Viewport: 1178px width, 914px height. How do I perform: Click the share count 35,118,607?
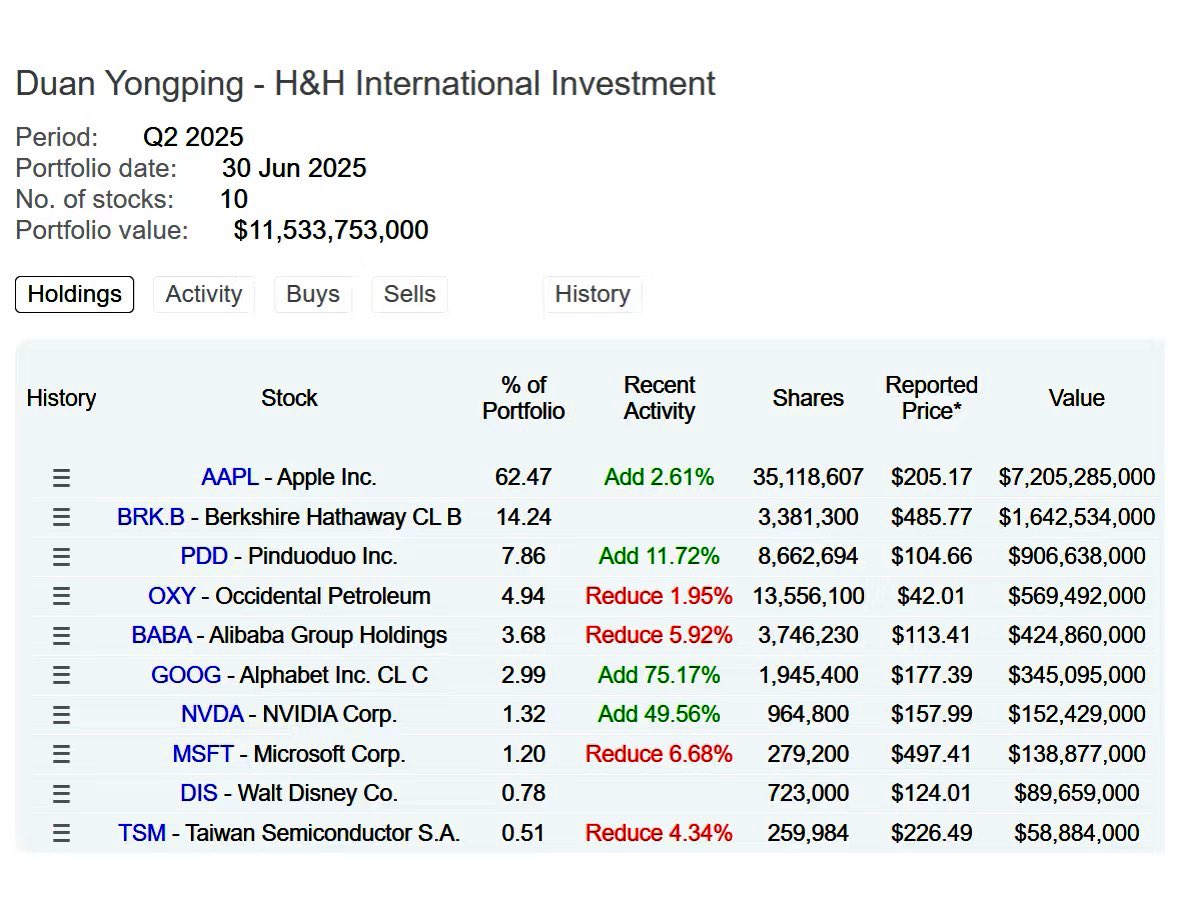coord(808,477)
